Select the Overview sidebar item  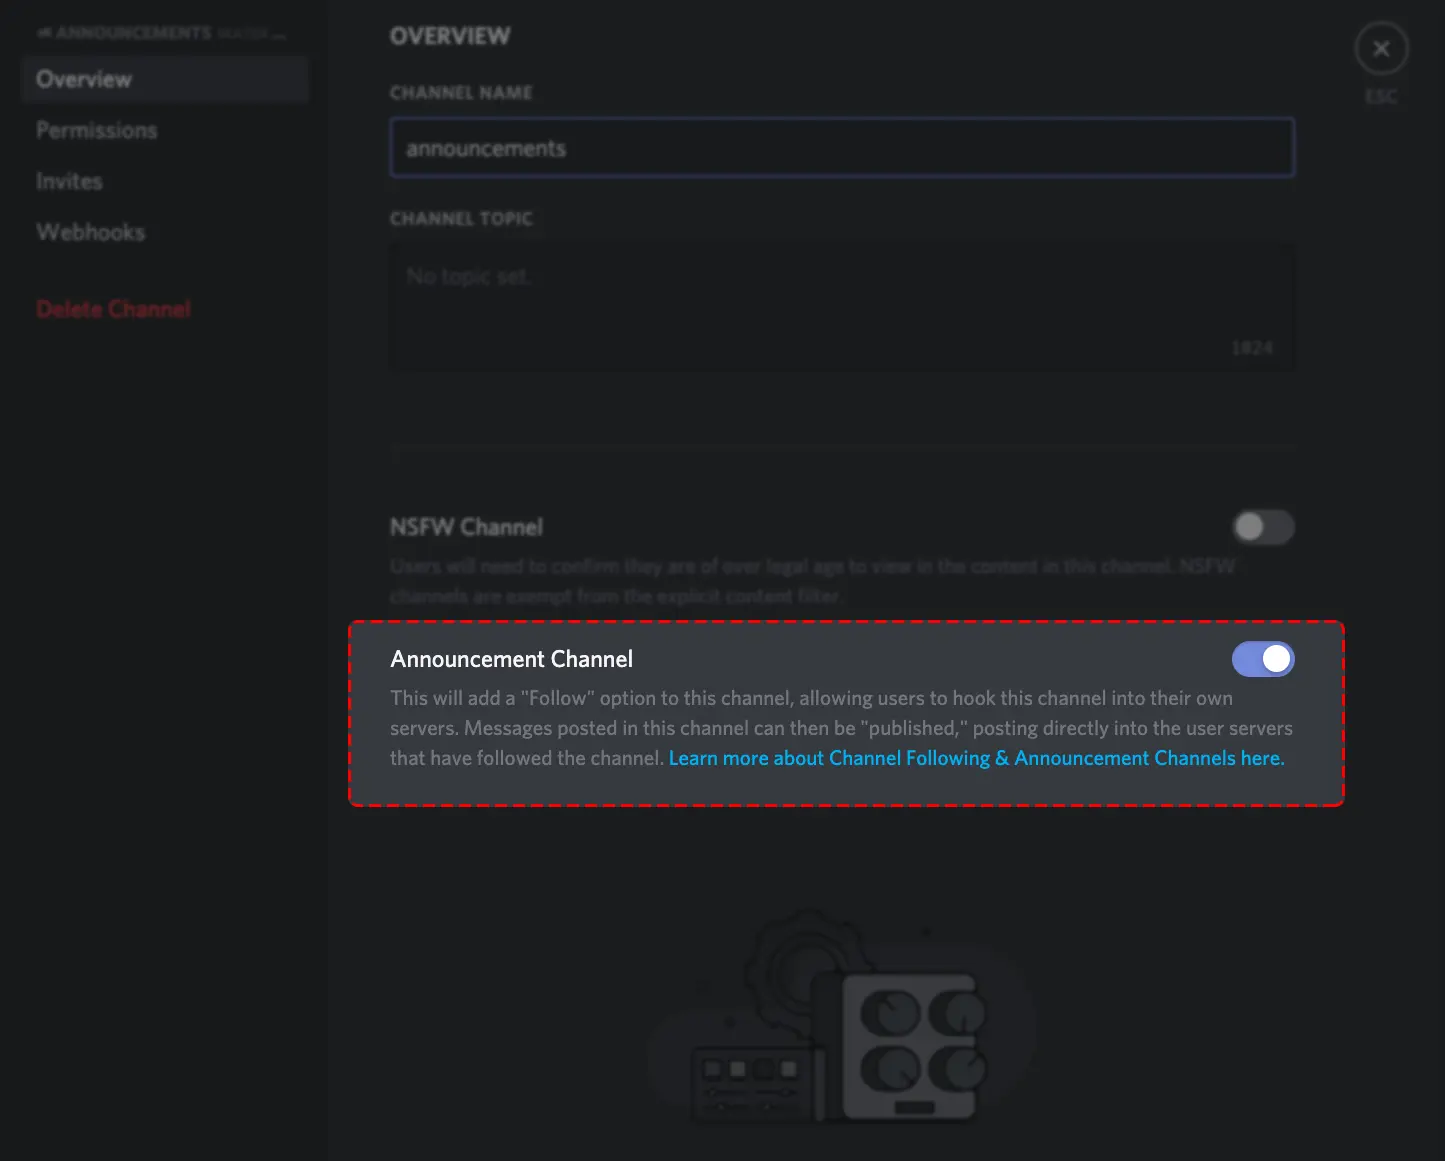164,79
